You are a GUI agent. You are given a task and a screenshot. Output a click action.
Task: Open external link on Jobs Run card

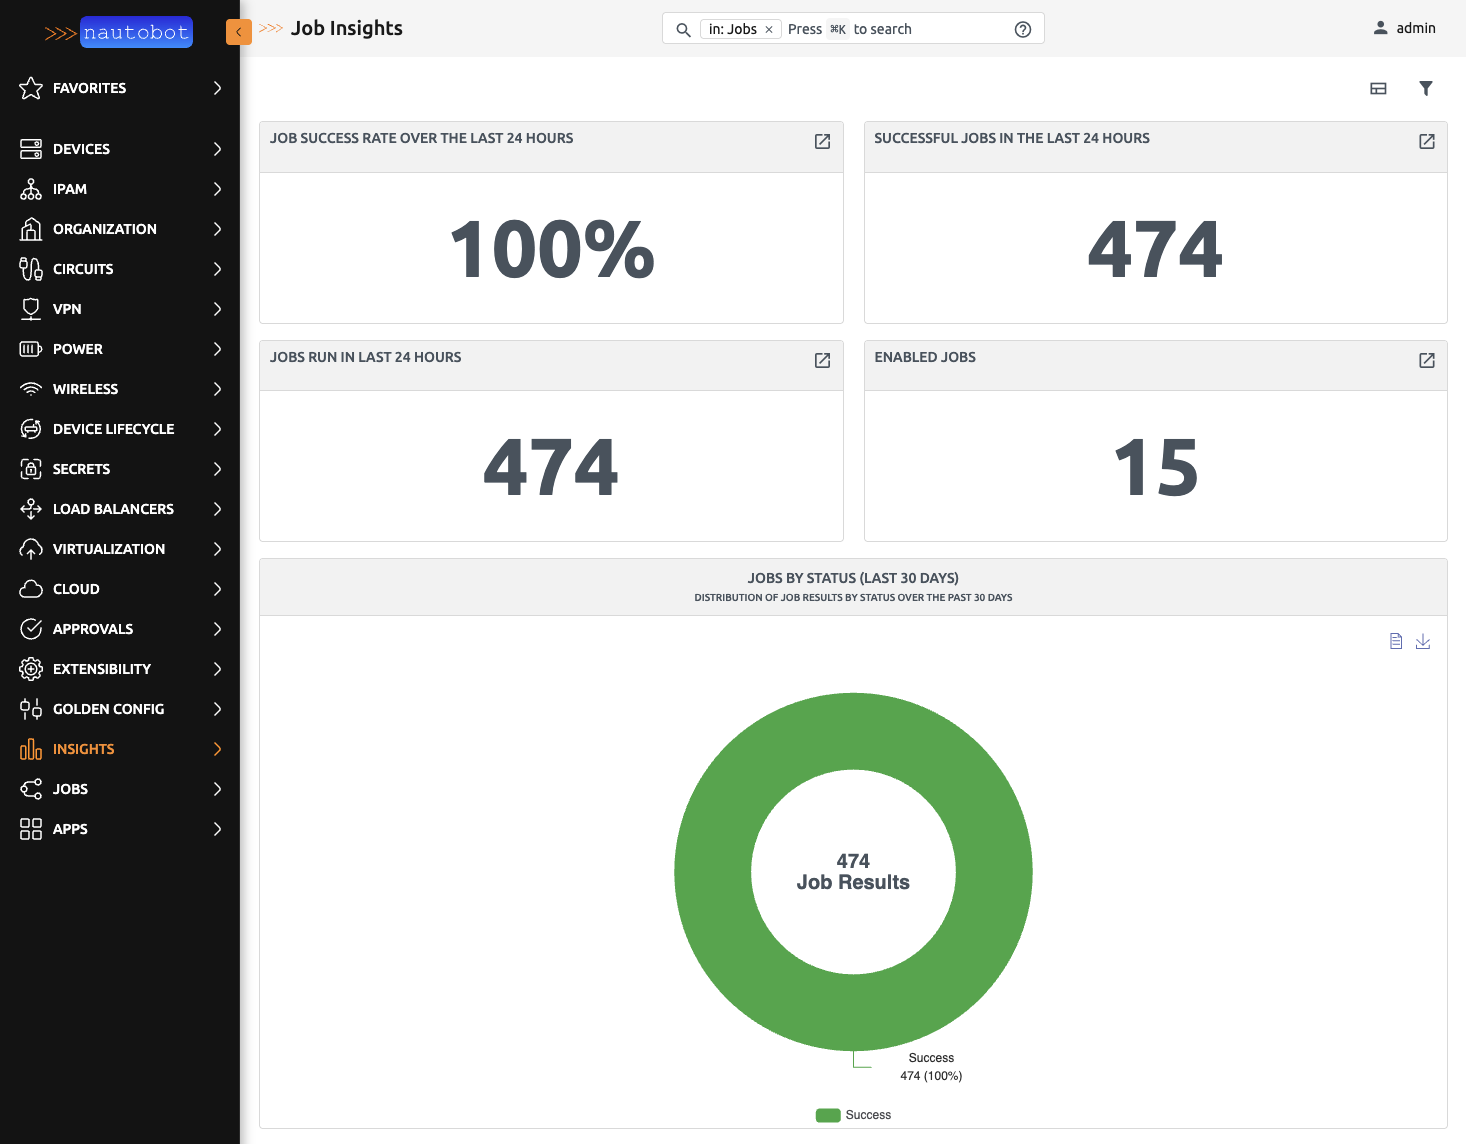(822, 361)
